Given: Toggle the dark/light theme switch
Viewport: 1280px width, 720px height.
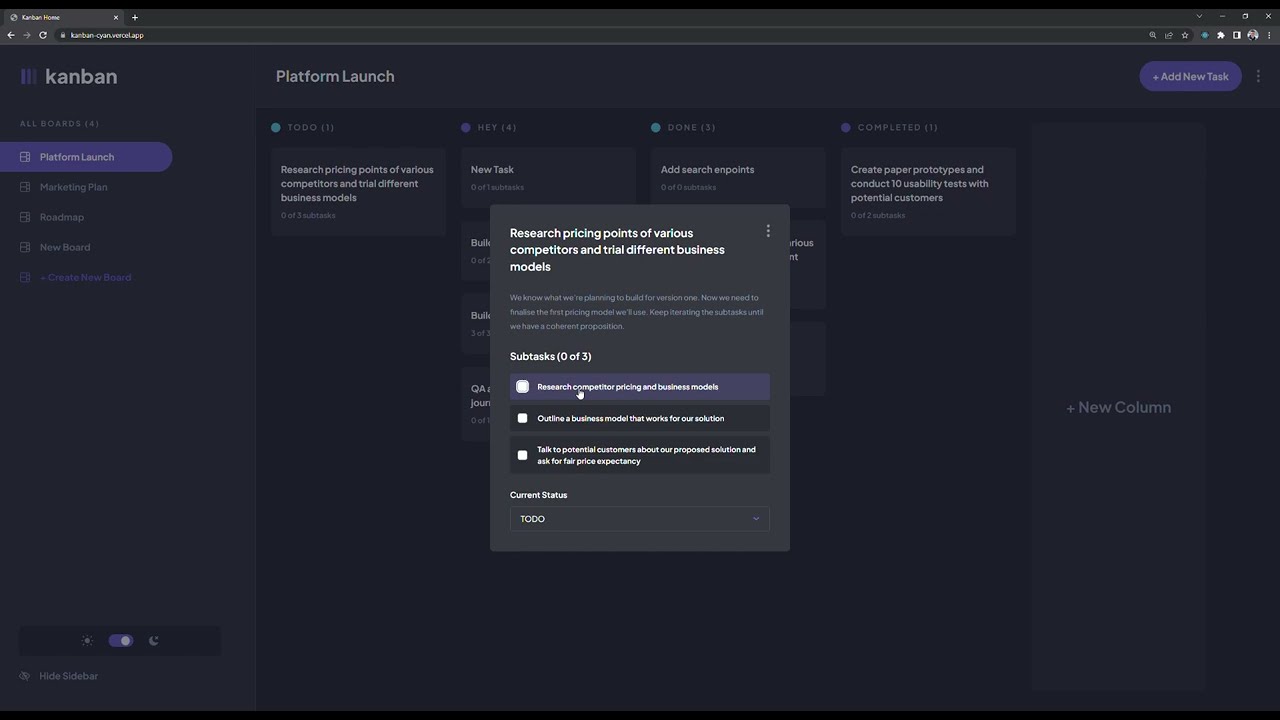Looking at the screenshot, I should (121, 641).
